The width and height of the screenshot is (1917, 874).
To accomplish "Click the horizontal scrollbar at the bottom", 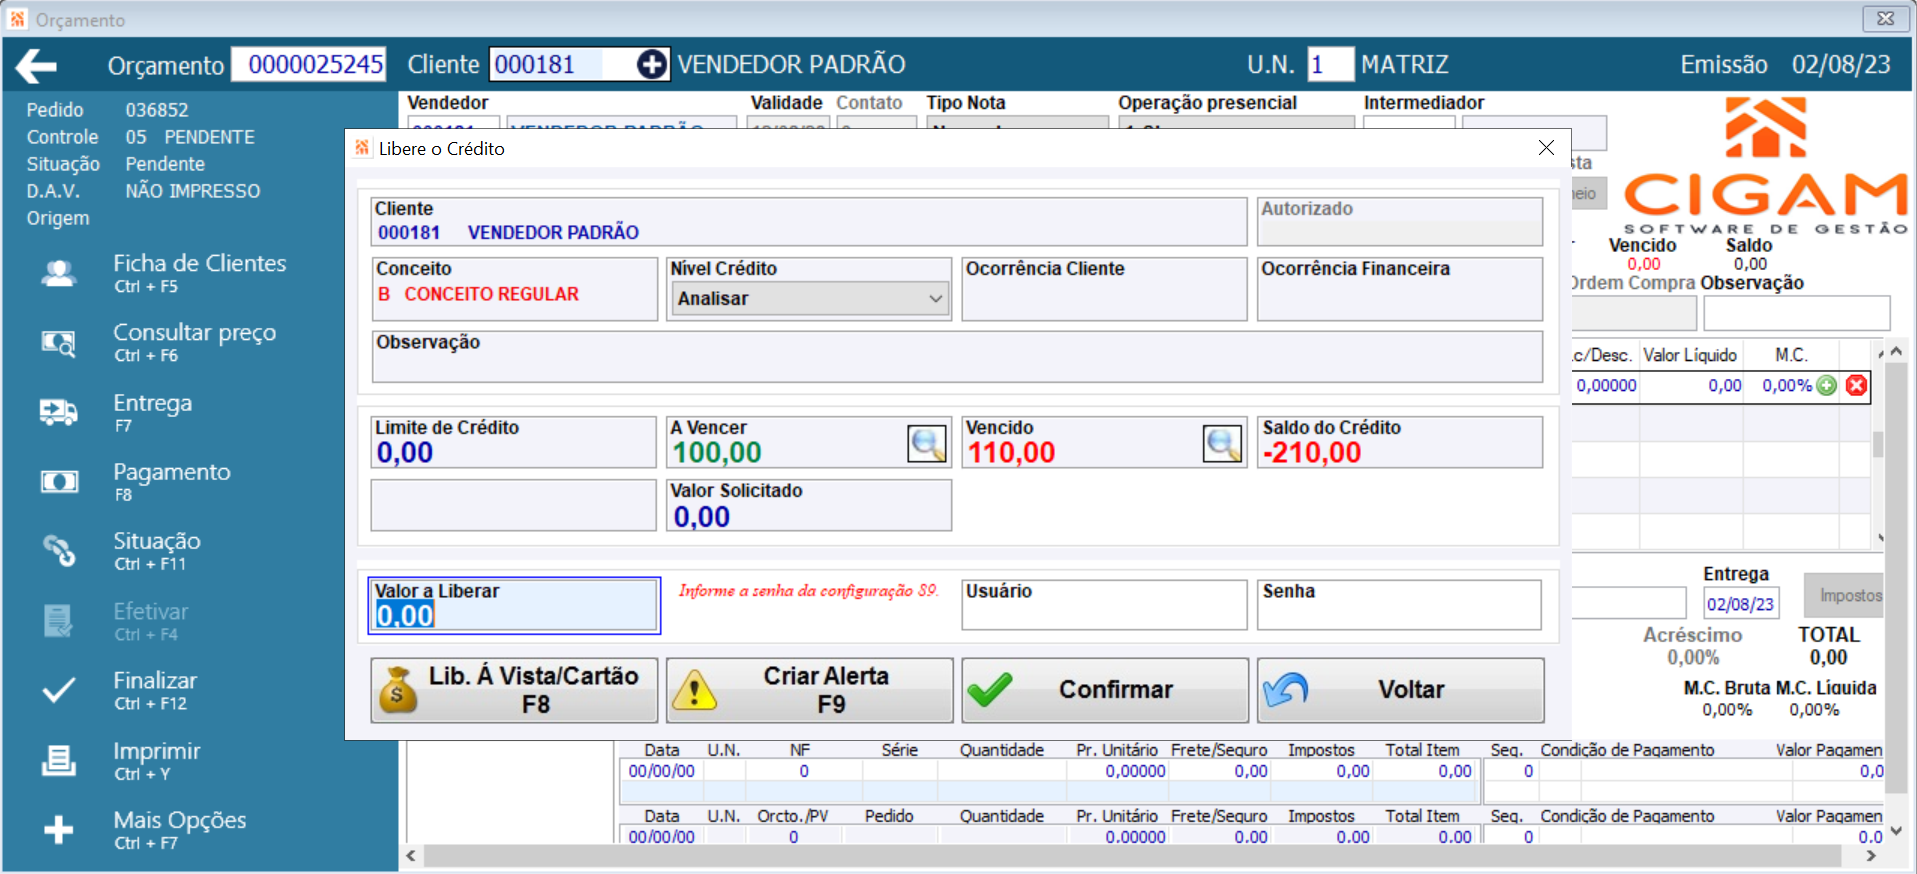I will coord(1131,857).
